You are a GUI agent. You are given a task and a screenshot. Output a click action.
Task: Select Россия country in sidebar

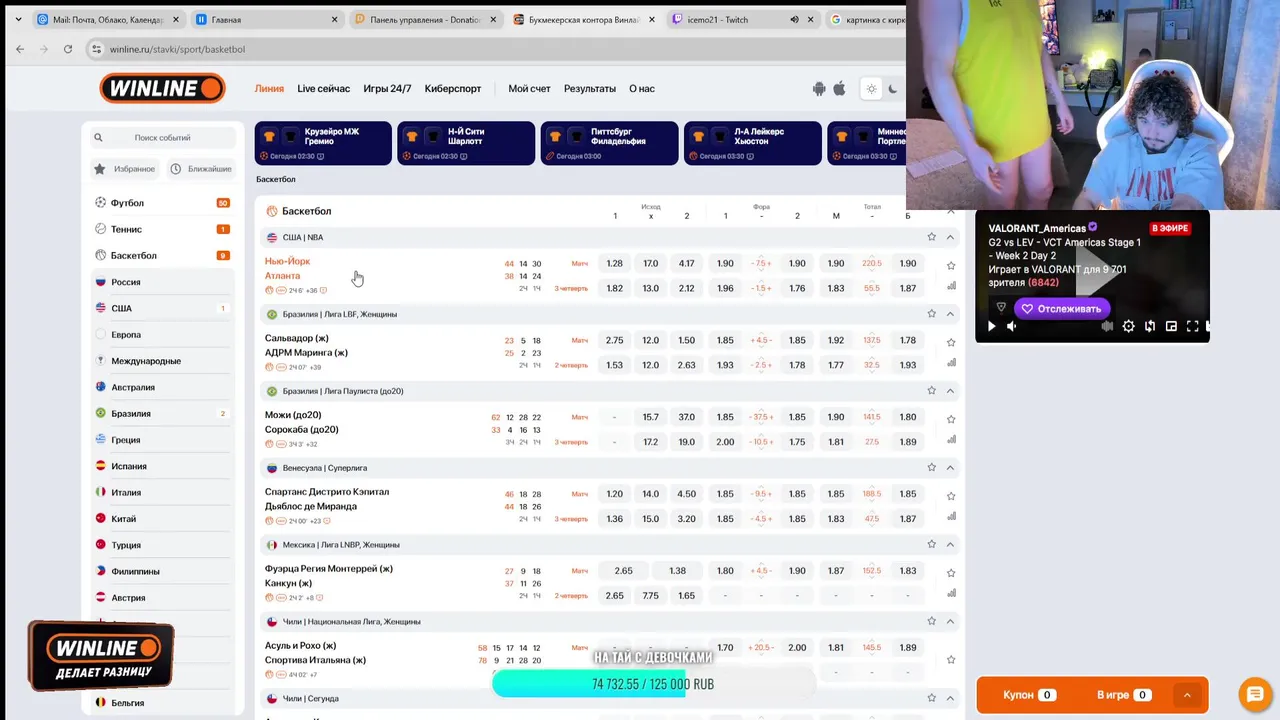163,282
